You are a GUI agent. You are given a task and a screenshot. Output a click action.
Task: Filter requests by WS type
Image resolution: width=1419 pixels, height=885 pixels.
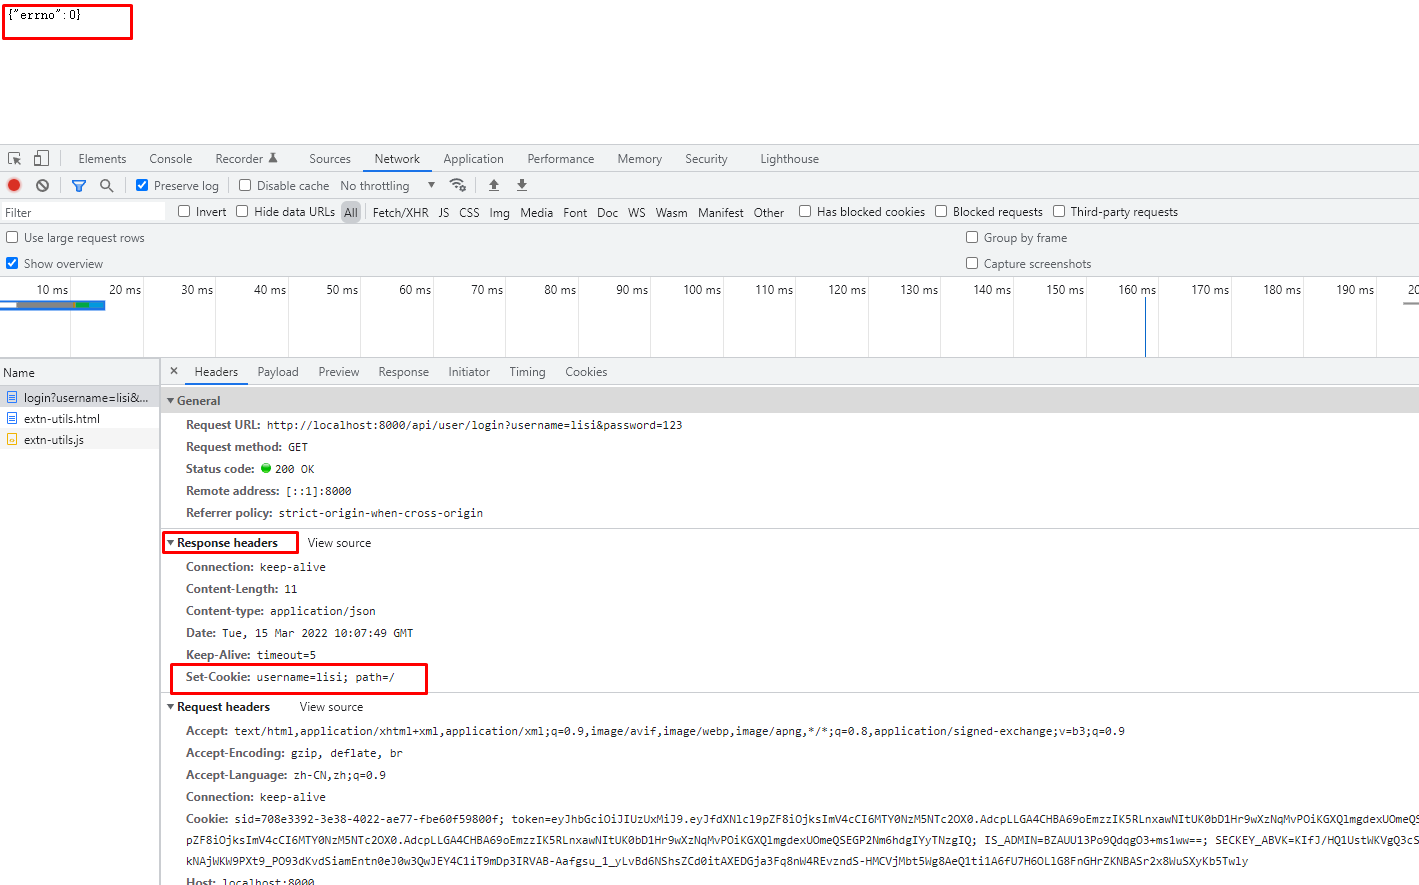point(637,212)
